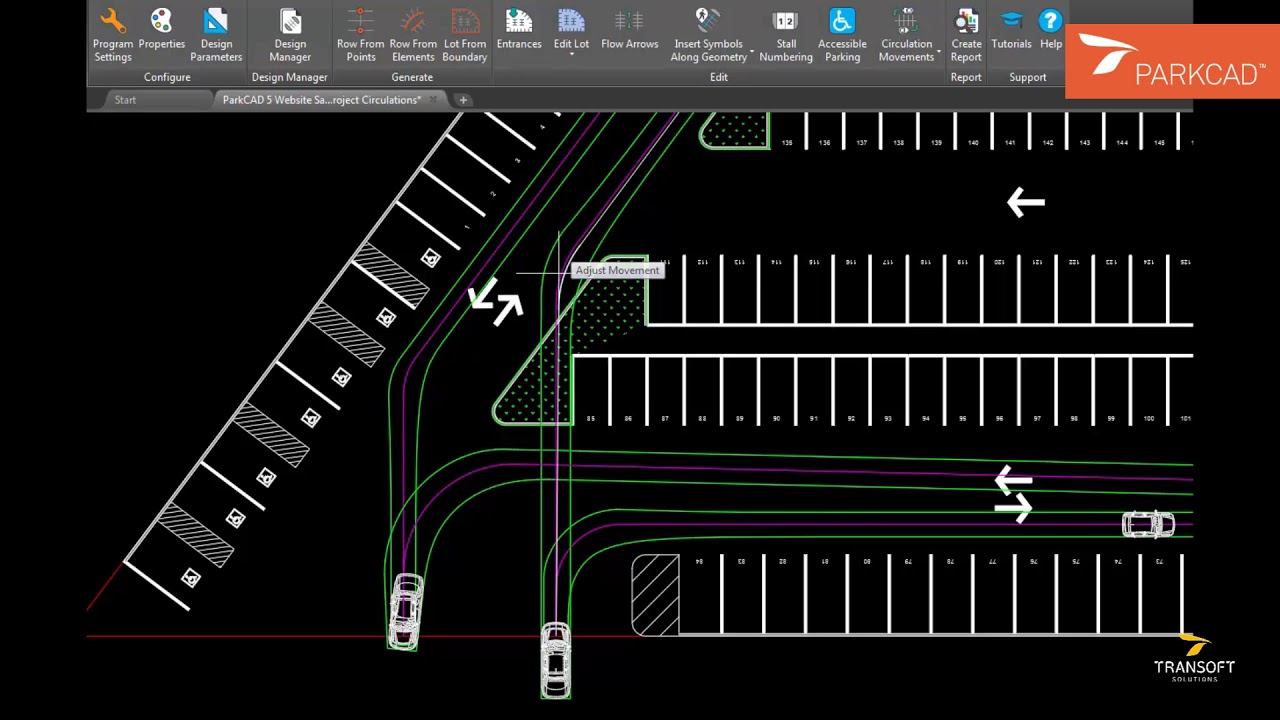The width and height of the screenshot is (1280, 720).
Task: Open the Stall Numbering tool
Action: click(786, 36)
